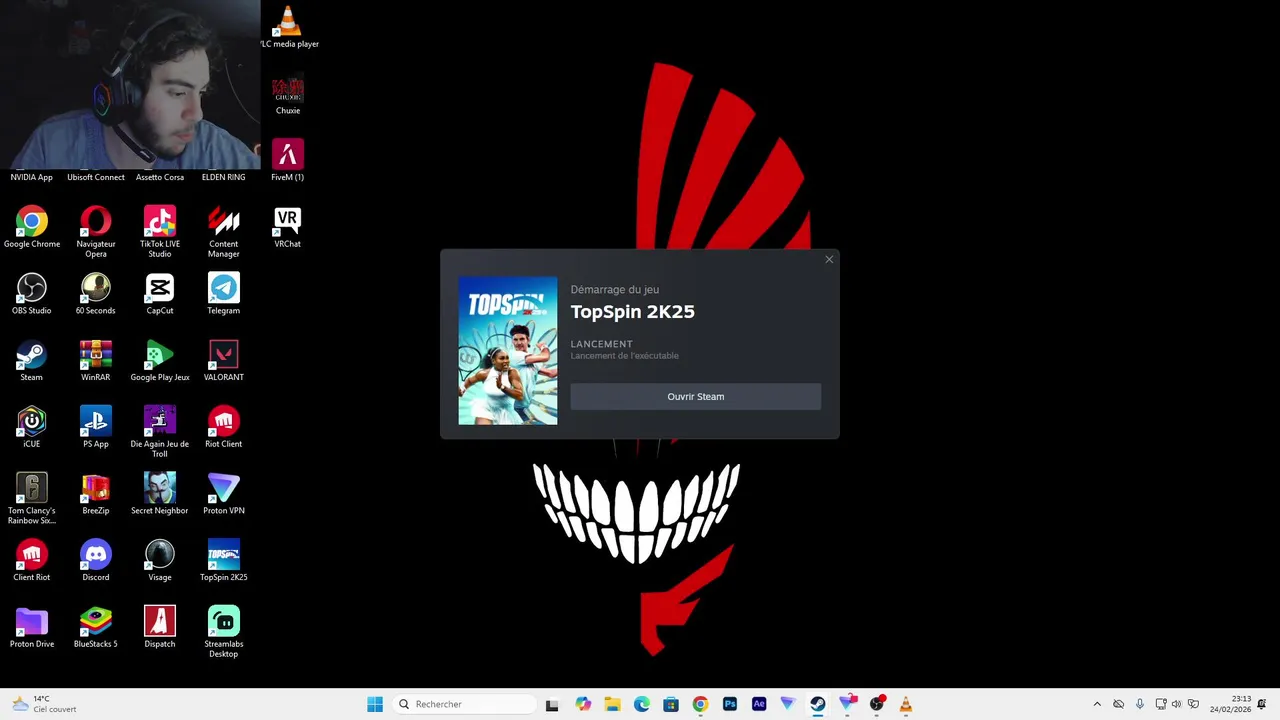
Task: Select the PS App desktop icon
Action: (96, 427)
